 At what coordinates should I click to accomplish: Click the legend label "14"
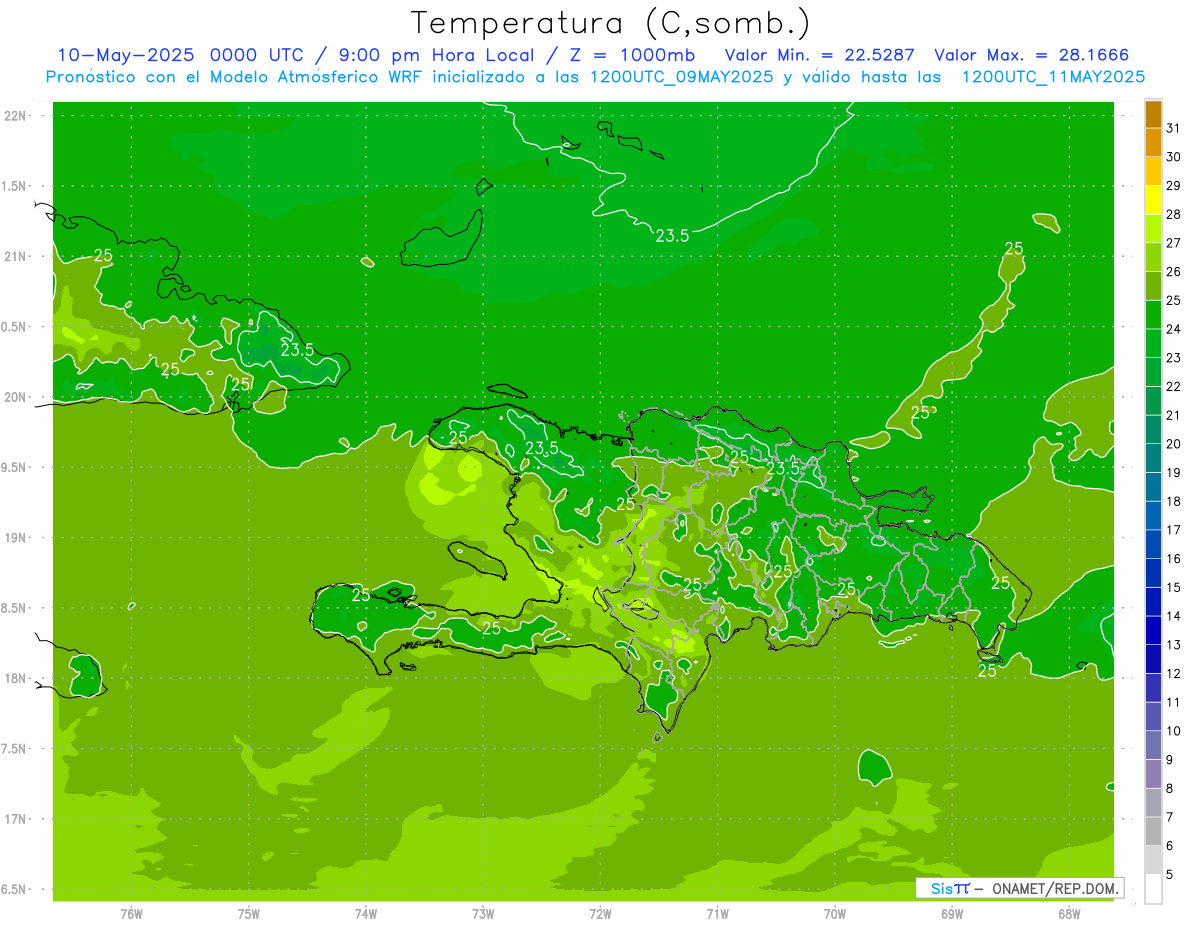pyautogui.click(x=1174, y=616)
